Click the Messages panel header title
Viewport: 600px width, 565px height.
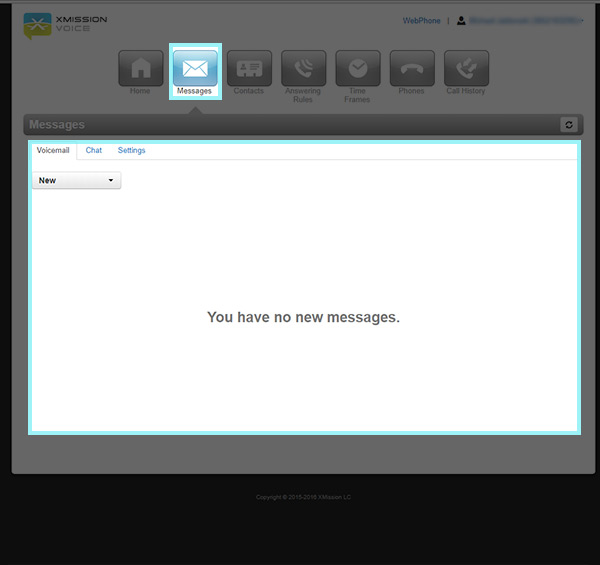(57, 125)
